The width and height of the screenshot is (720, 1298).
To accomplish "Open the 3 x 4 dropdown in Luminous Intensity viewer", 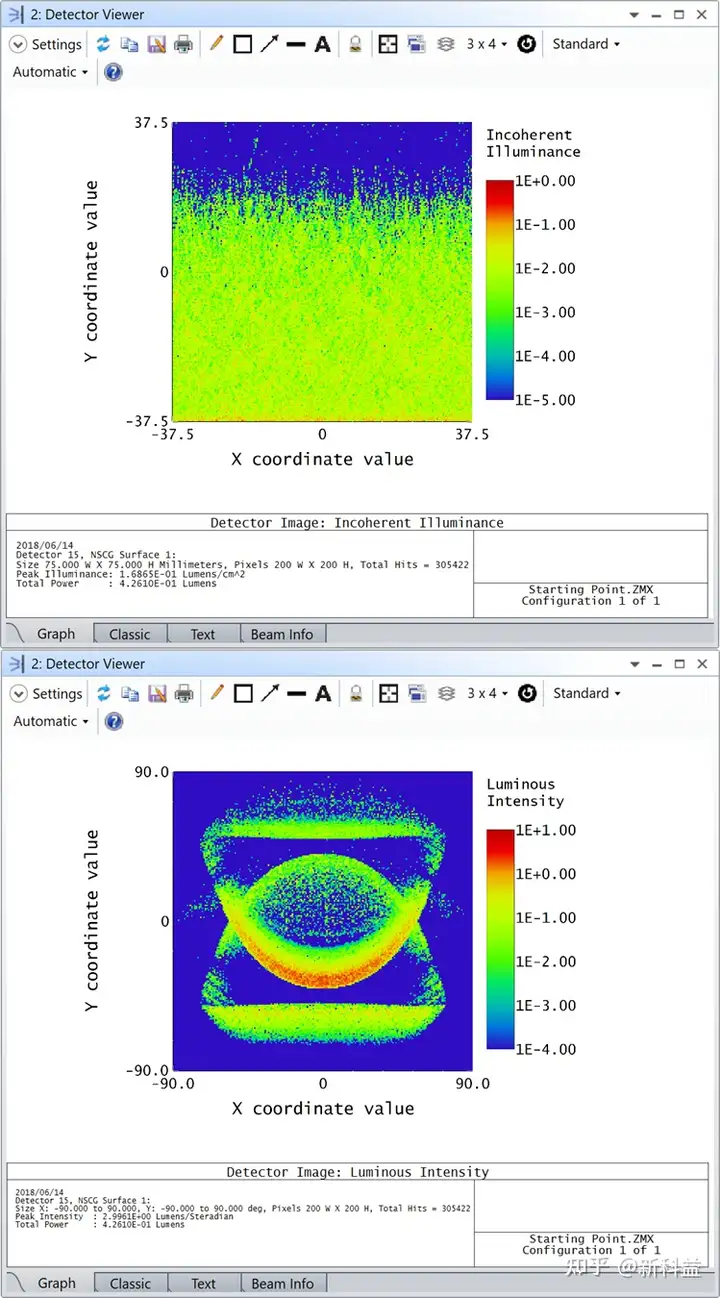I will tap(487, 693).
